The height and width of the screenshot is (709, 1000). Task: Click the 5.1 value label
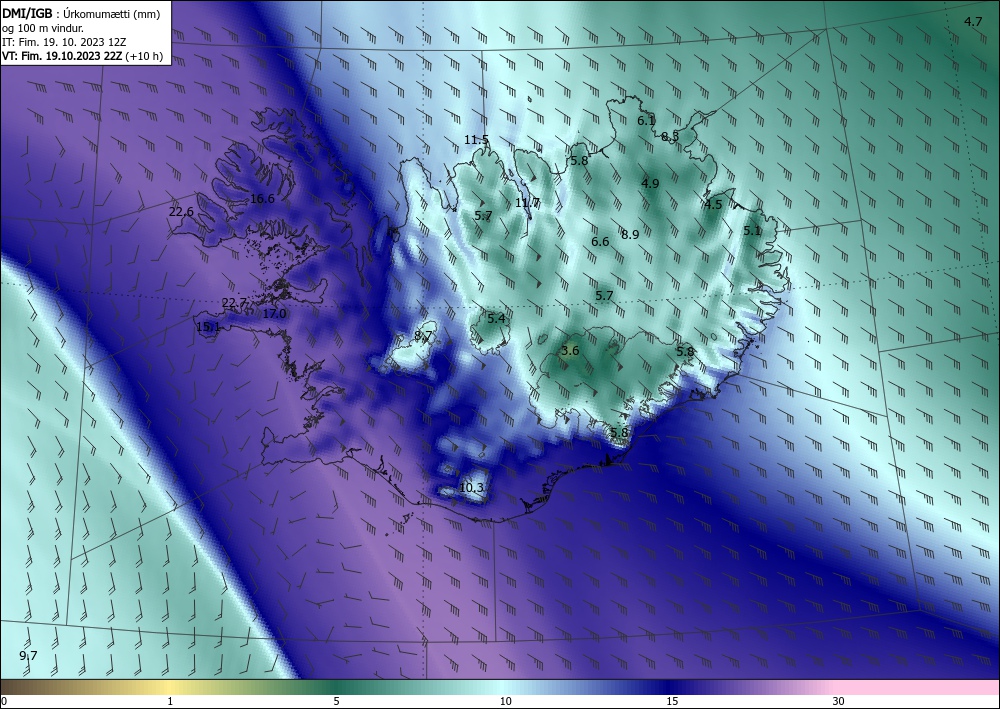752,231
